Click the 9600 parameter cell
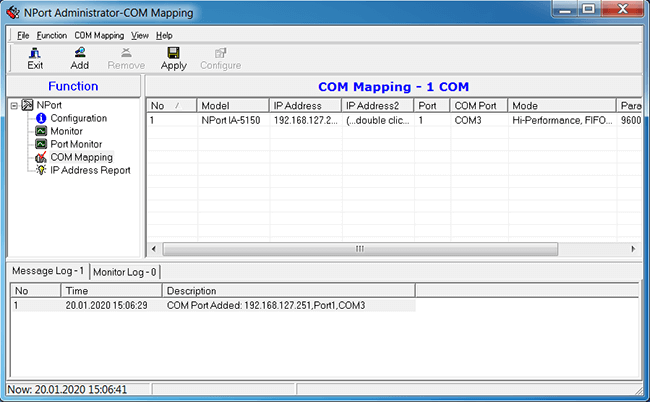Image resolution: width=650 pixels, height=402 pixels. tap(631, 120)
